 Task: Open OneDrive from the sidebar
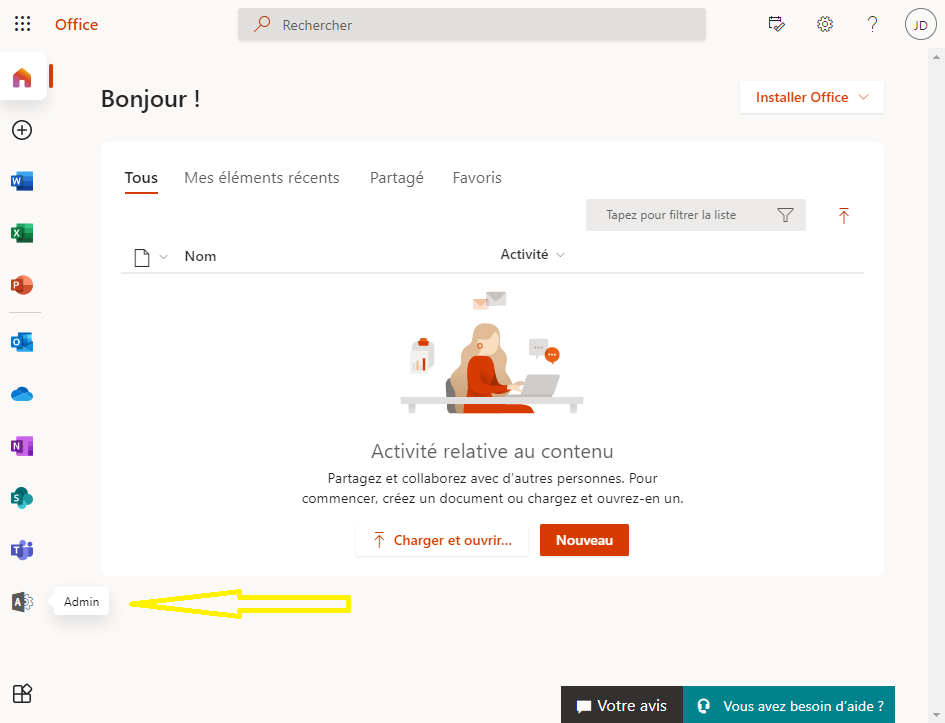22,394
